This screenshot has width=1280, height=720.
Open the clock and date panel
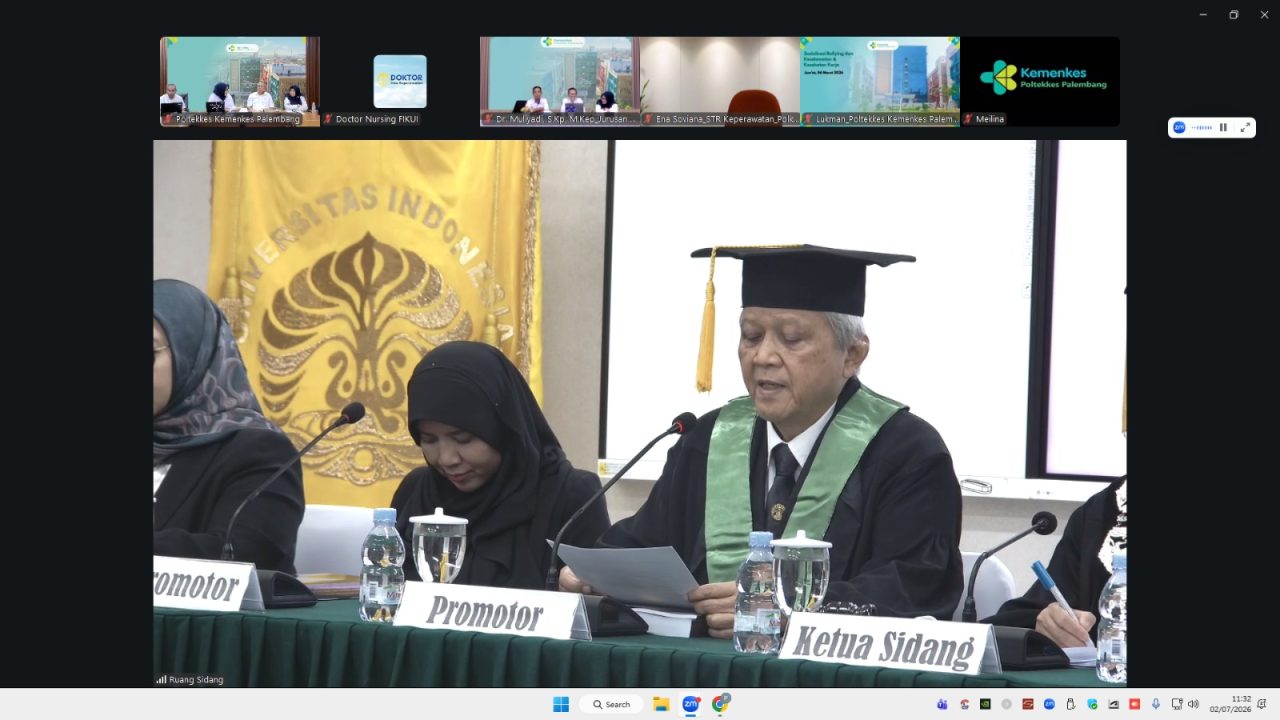(x=1230, y=704)
